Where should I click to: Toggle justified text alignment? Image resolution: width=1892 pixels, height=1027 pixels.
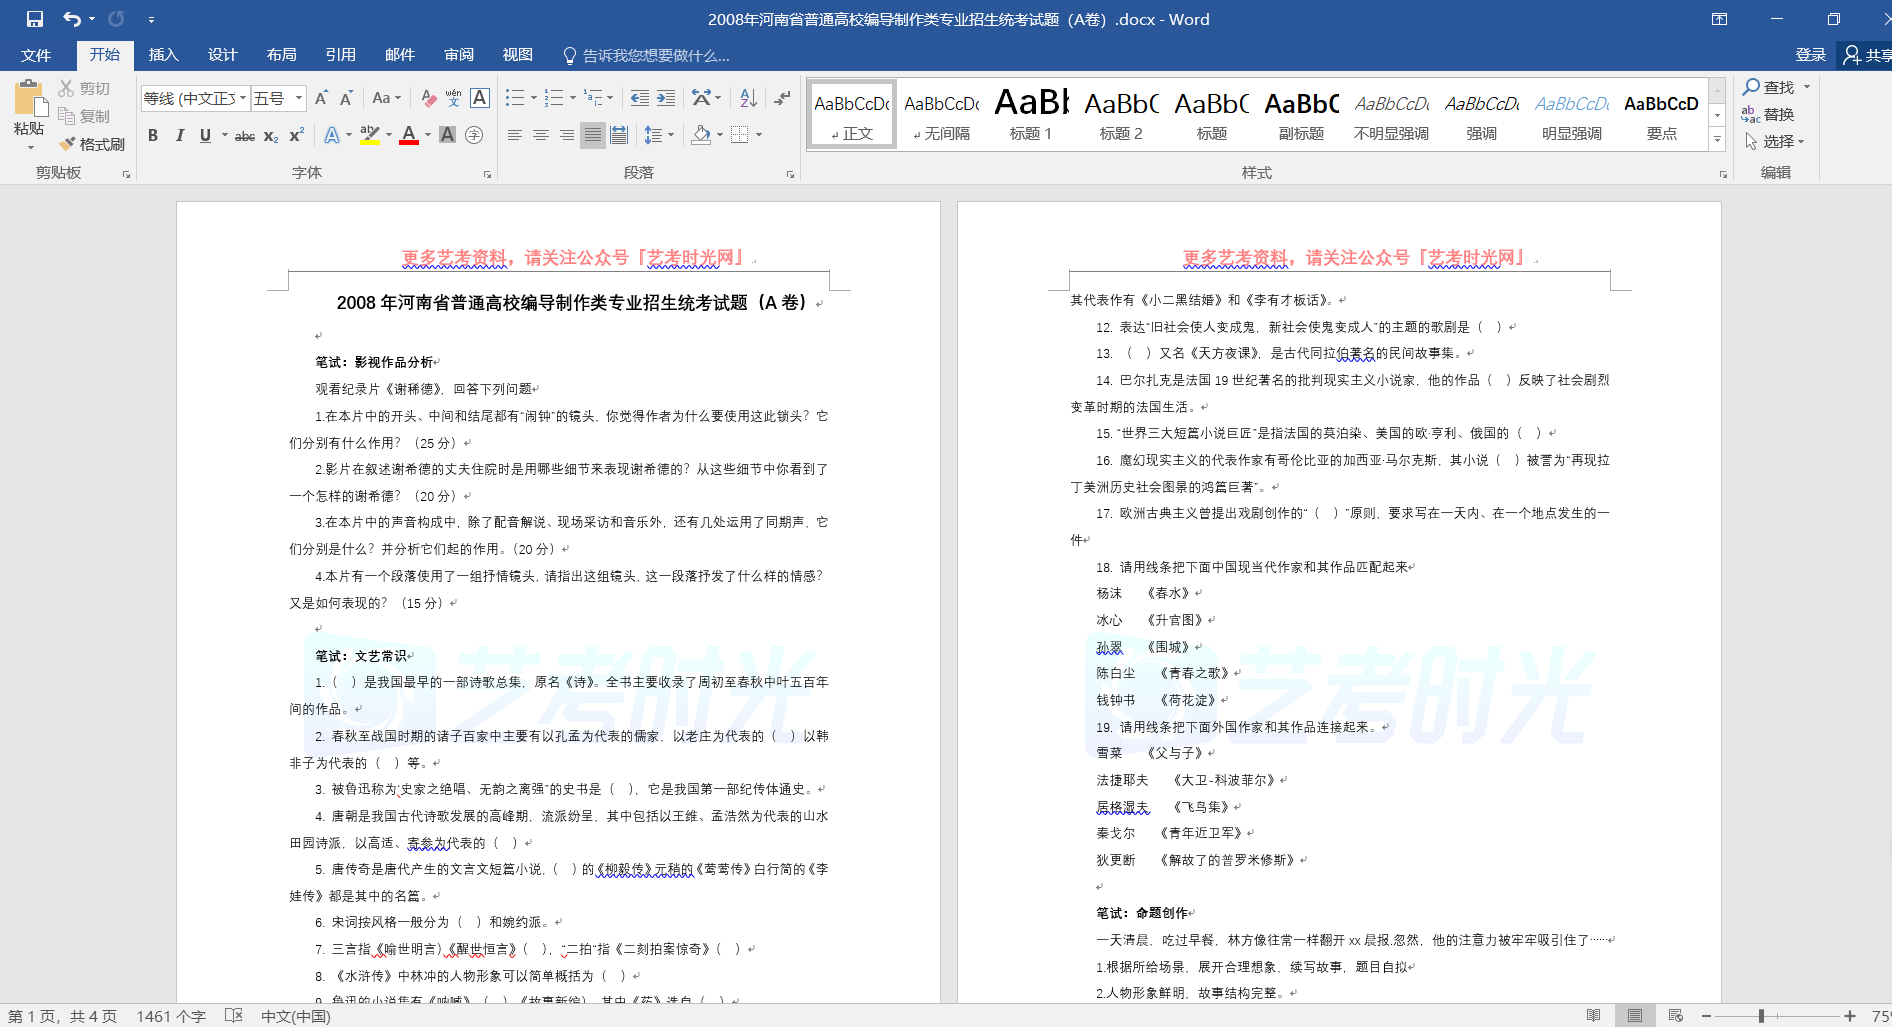(x=593, y=135)
